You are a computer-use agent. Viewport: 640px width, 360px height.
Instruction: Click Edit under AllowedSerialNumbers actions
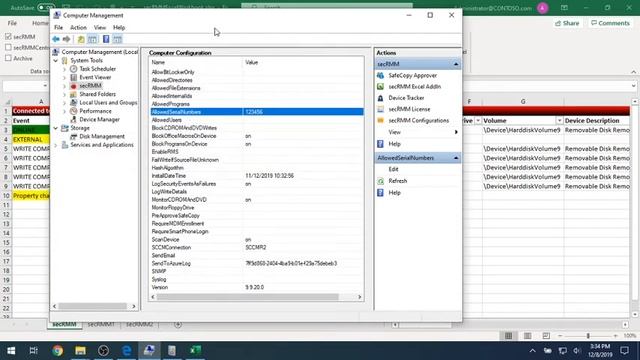(x=393, y=169)
